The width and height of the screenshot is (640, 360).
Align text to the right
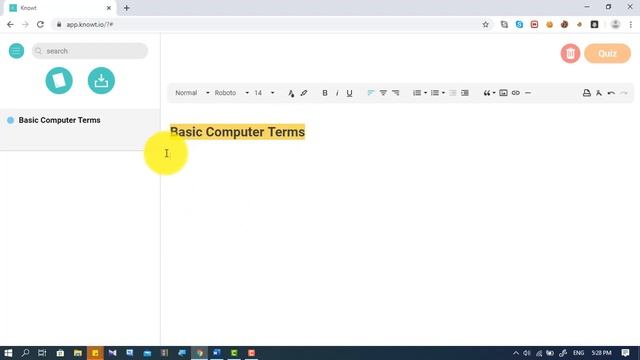coord(396,93)
